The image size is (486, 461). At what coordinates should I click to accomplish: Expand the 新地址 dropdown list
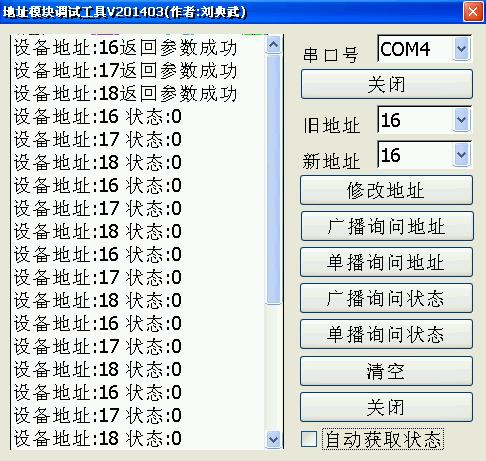point(462,155)
